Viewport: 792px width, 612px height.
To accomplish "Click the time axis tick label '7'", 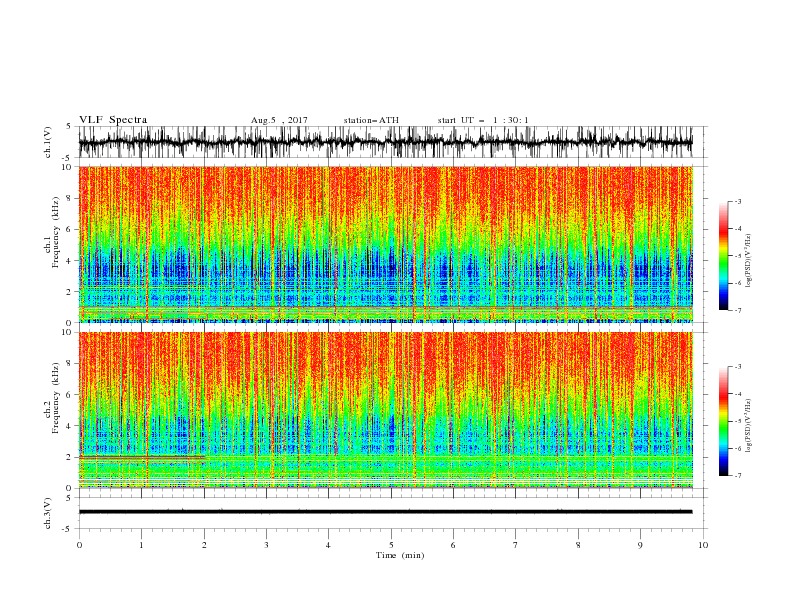I will click(x=516, y=545).
